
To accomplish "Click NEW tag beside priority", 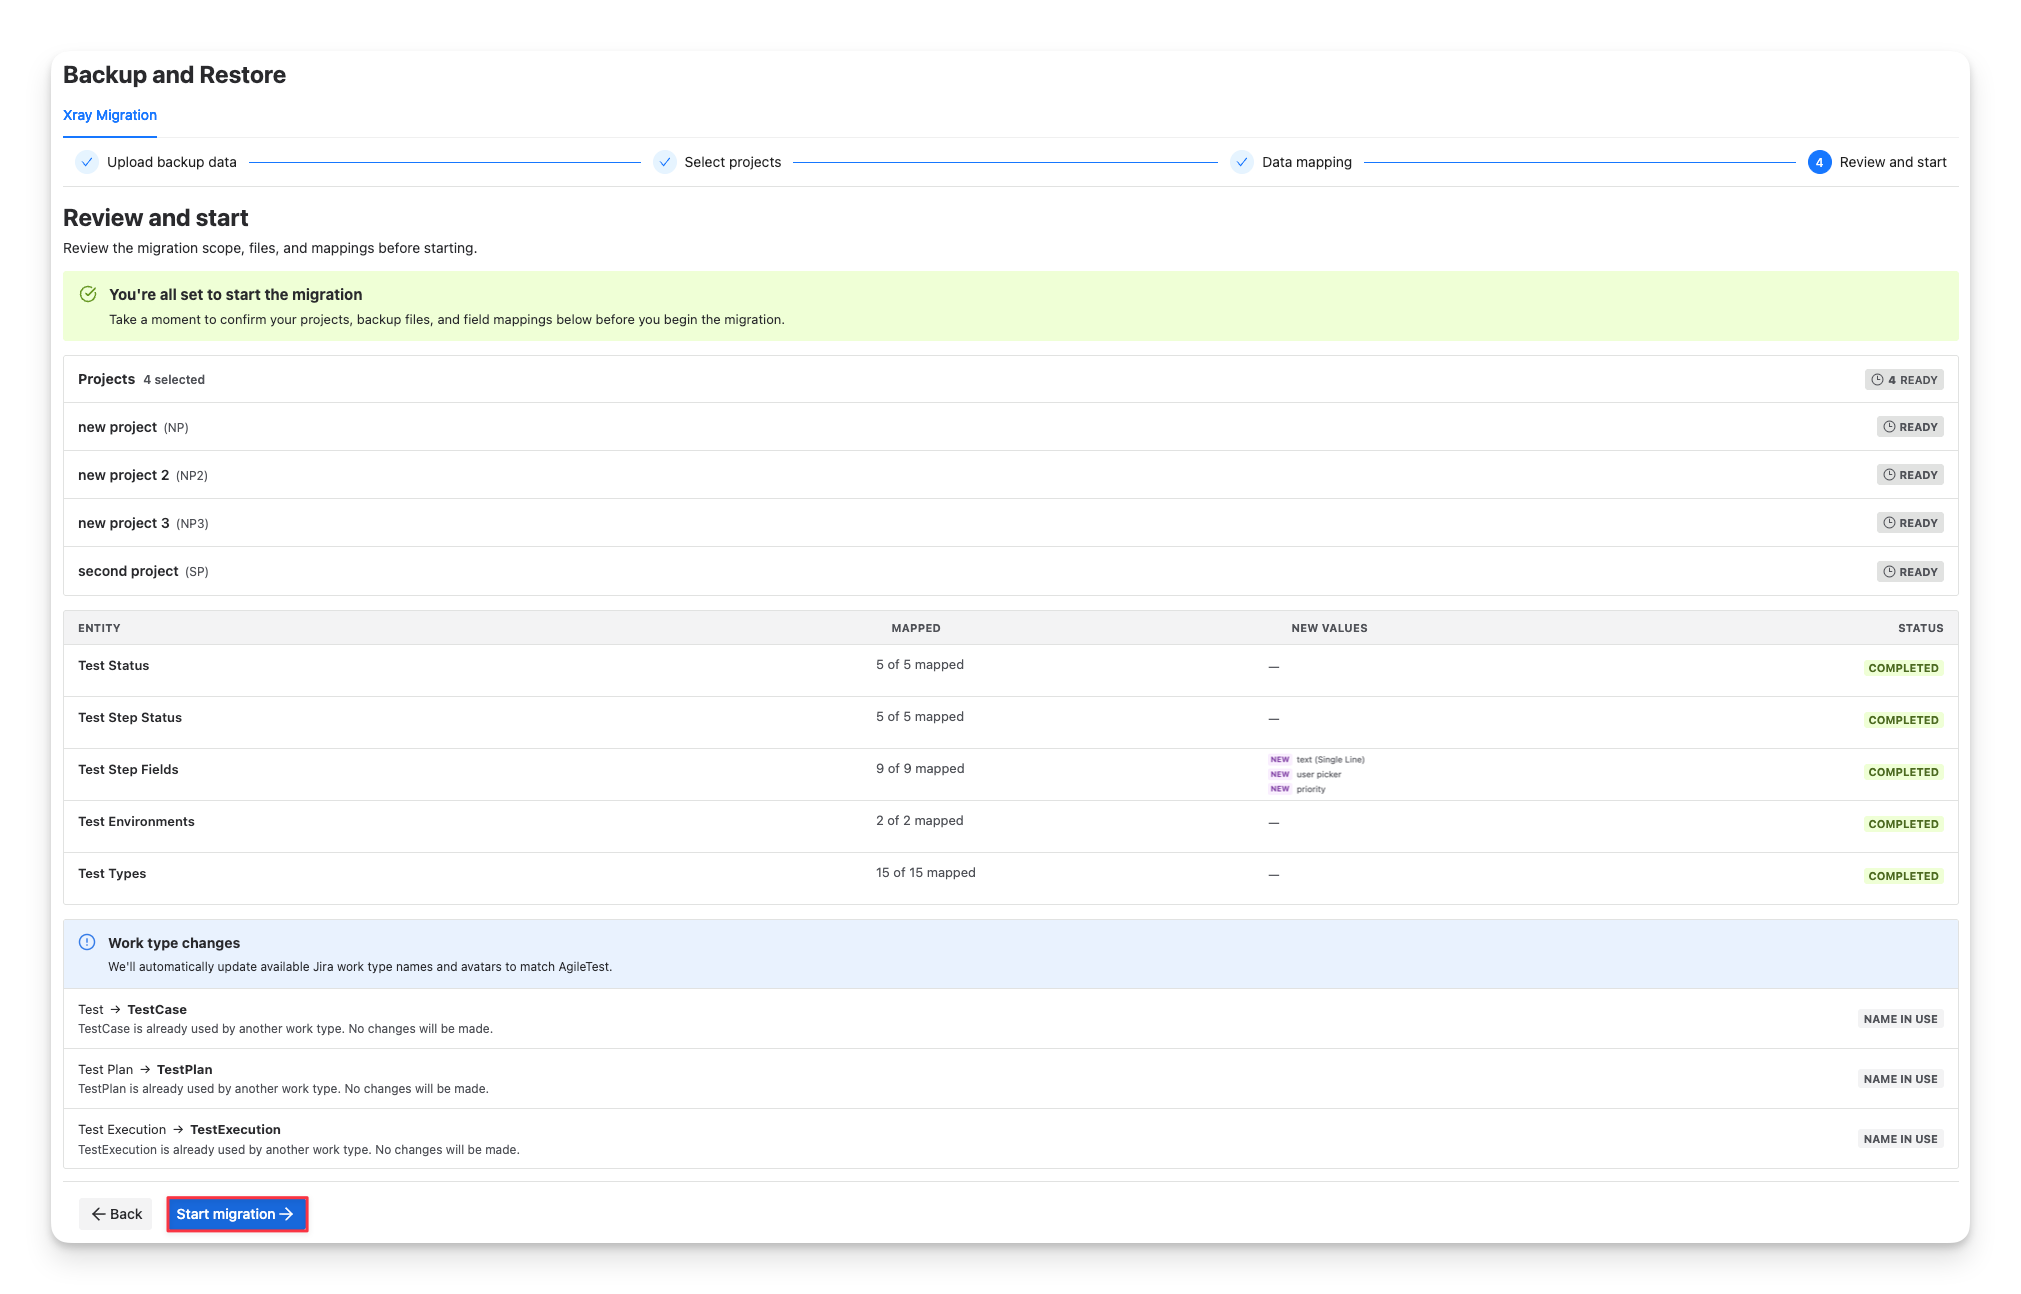I will pyautogui.click(x=1279, y=789).
